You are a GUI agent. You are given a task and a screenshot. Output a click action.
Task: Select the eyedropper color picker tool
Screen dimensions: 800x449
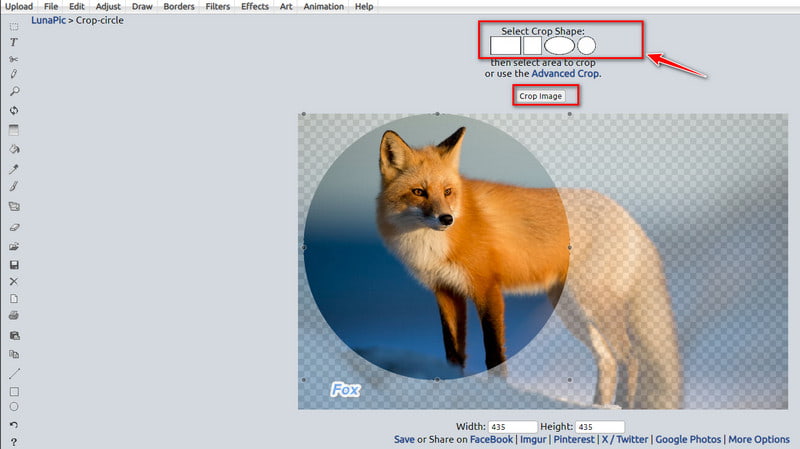pyautogui.click(x=14, y=169)
